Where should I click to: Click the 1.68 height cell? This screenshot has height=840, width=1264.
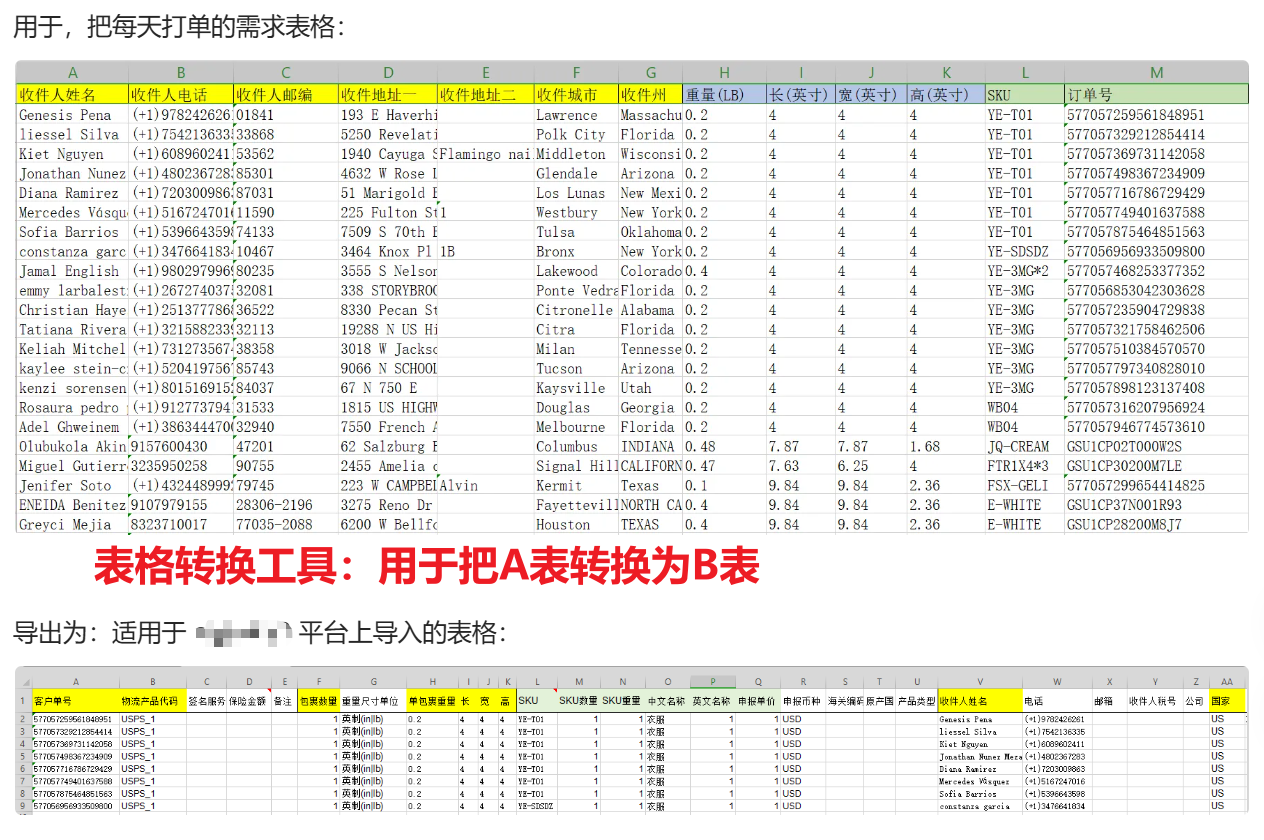point(946,446)
